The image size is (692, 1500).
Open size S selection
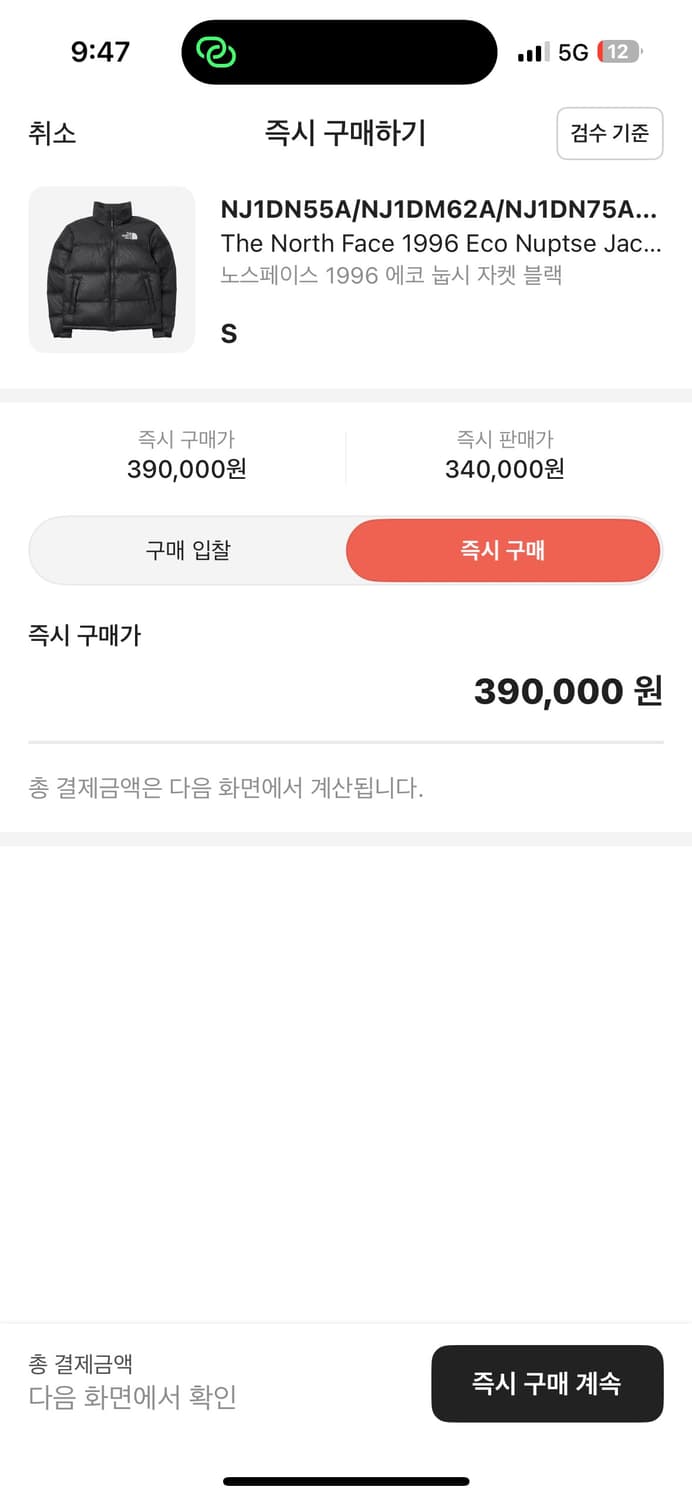228,333
